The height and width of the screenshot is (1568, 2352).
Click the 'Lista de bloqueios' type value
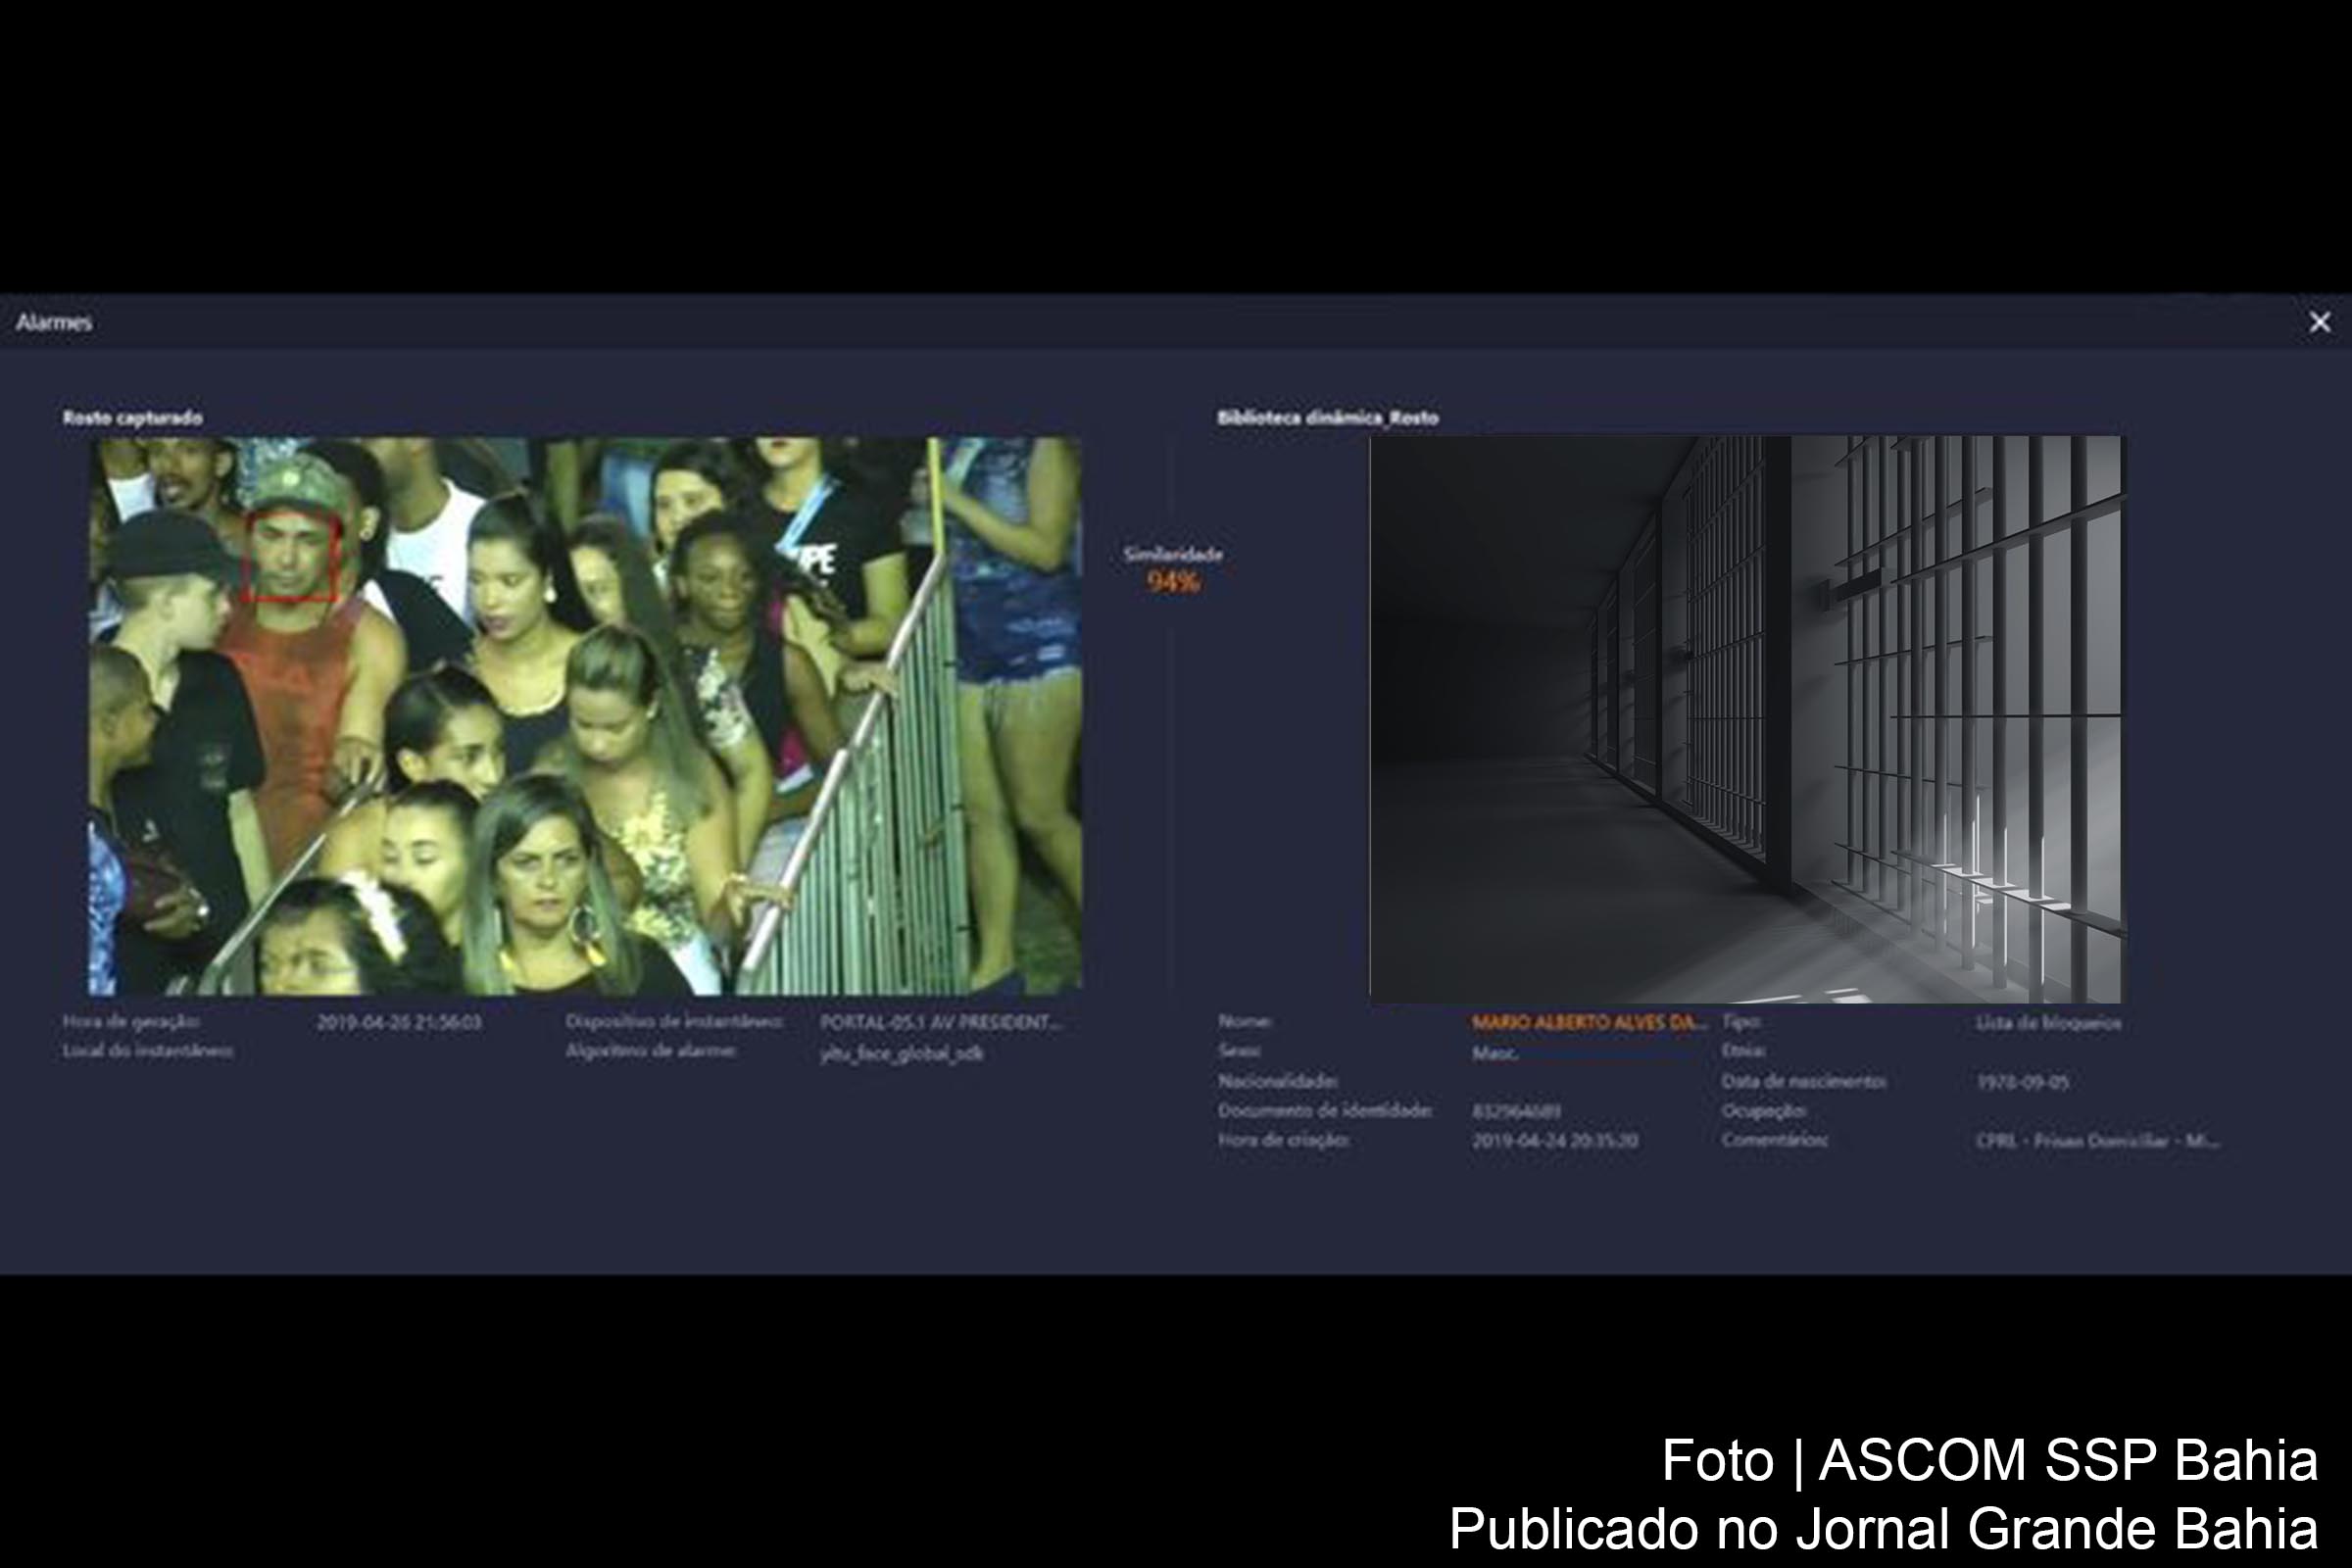2047,1023
